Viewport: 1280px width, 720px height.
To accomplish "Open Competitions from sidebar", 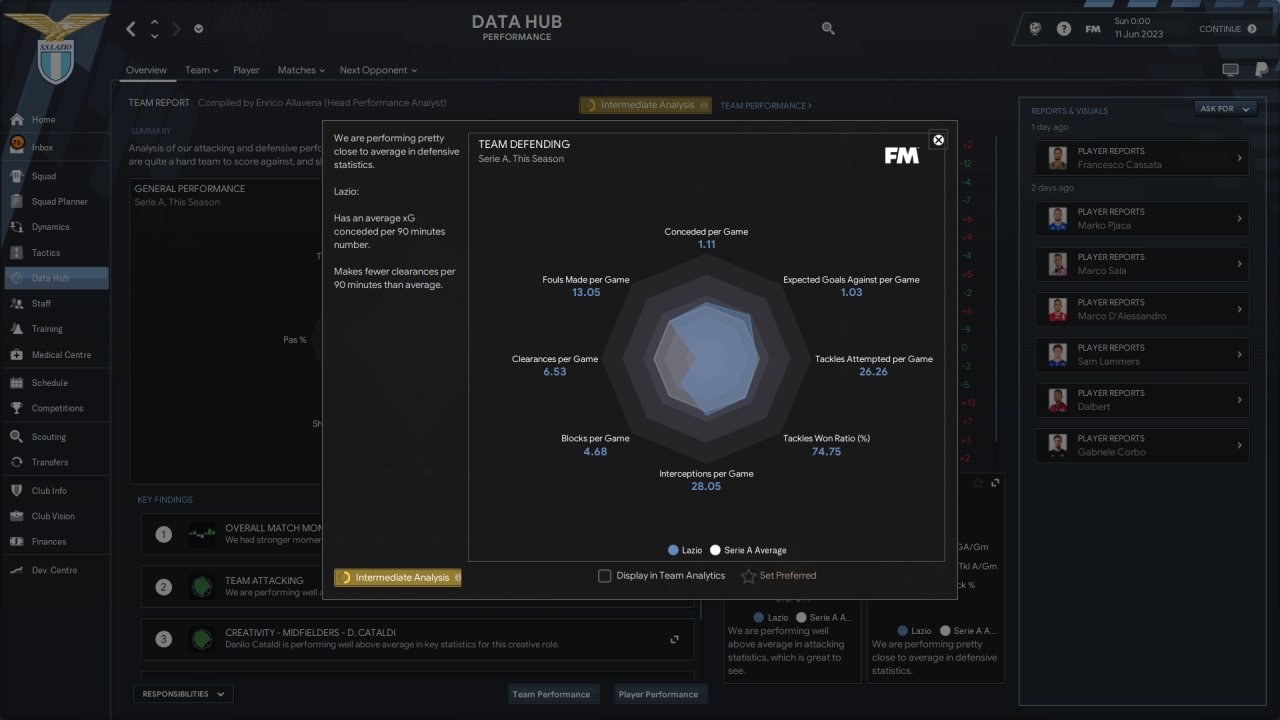I will pos(55,408).
